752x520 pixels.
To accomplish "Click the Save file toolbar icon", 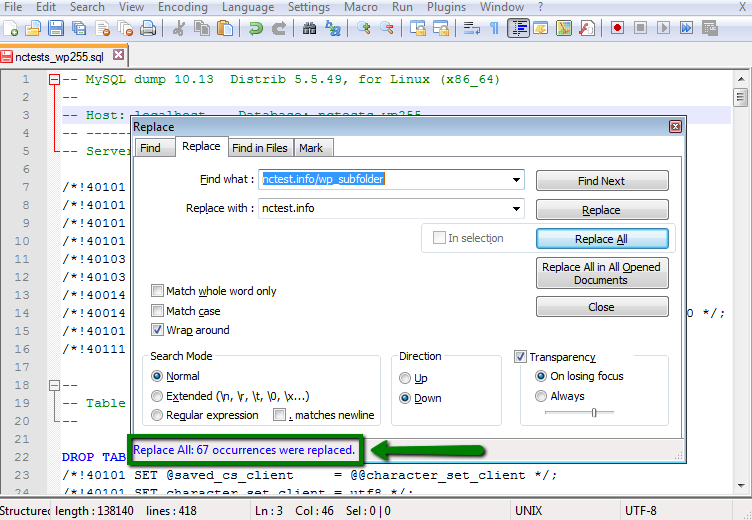I will [56, 28].
